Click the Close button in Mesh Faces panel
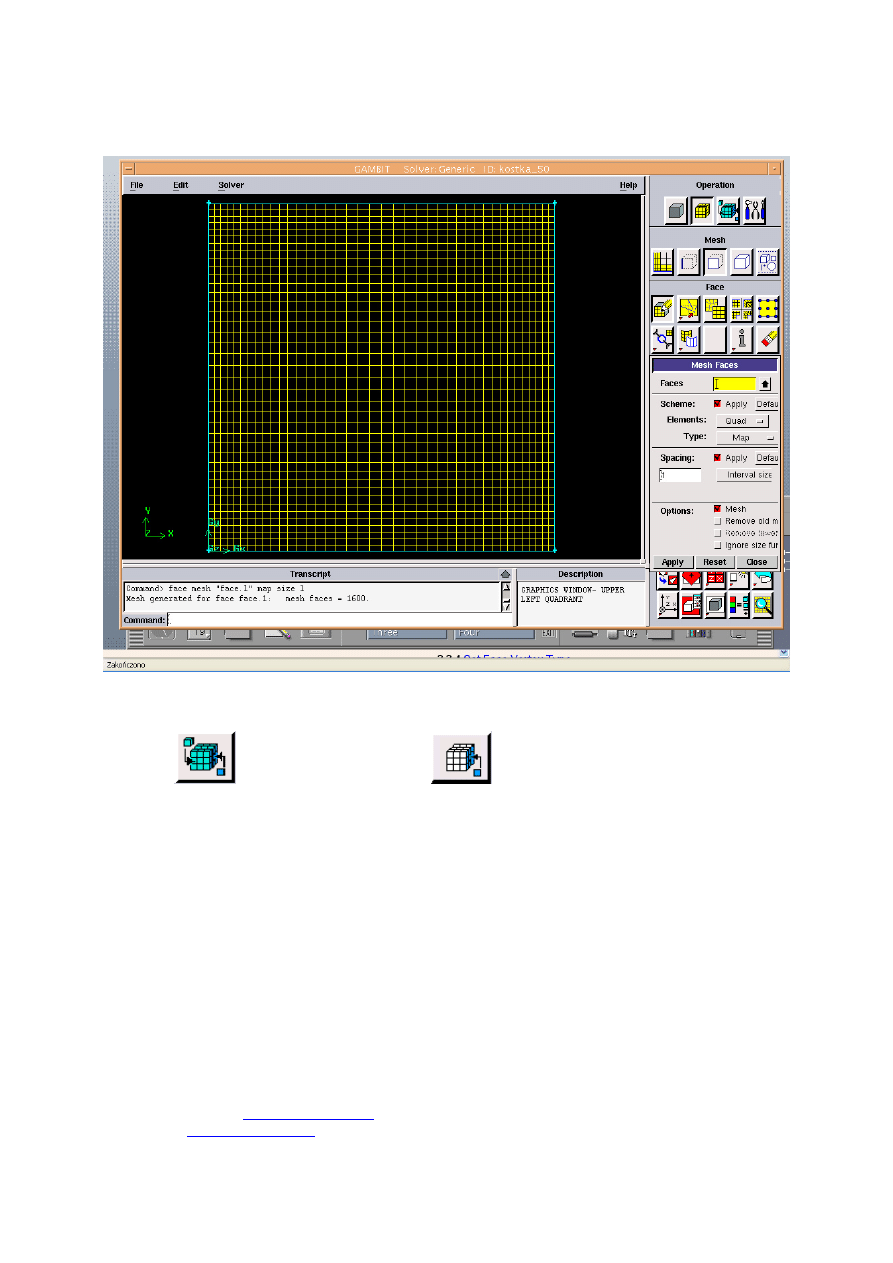This screenshot has width=893, height=1263. [x=756, y=562]
